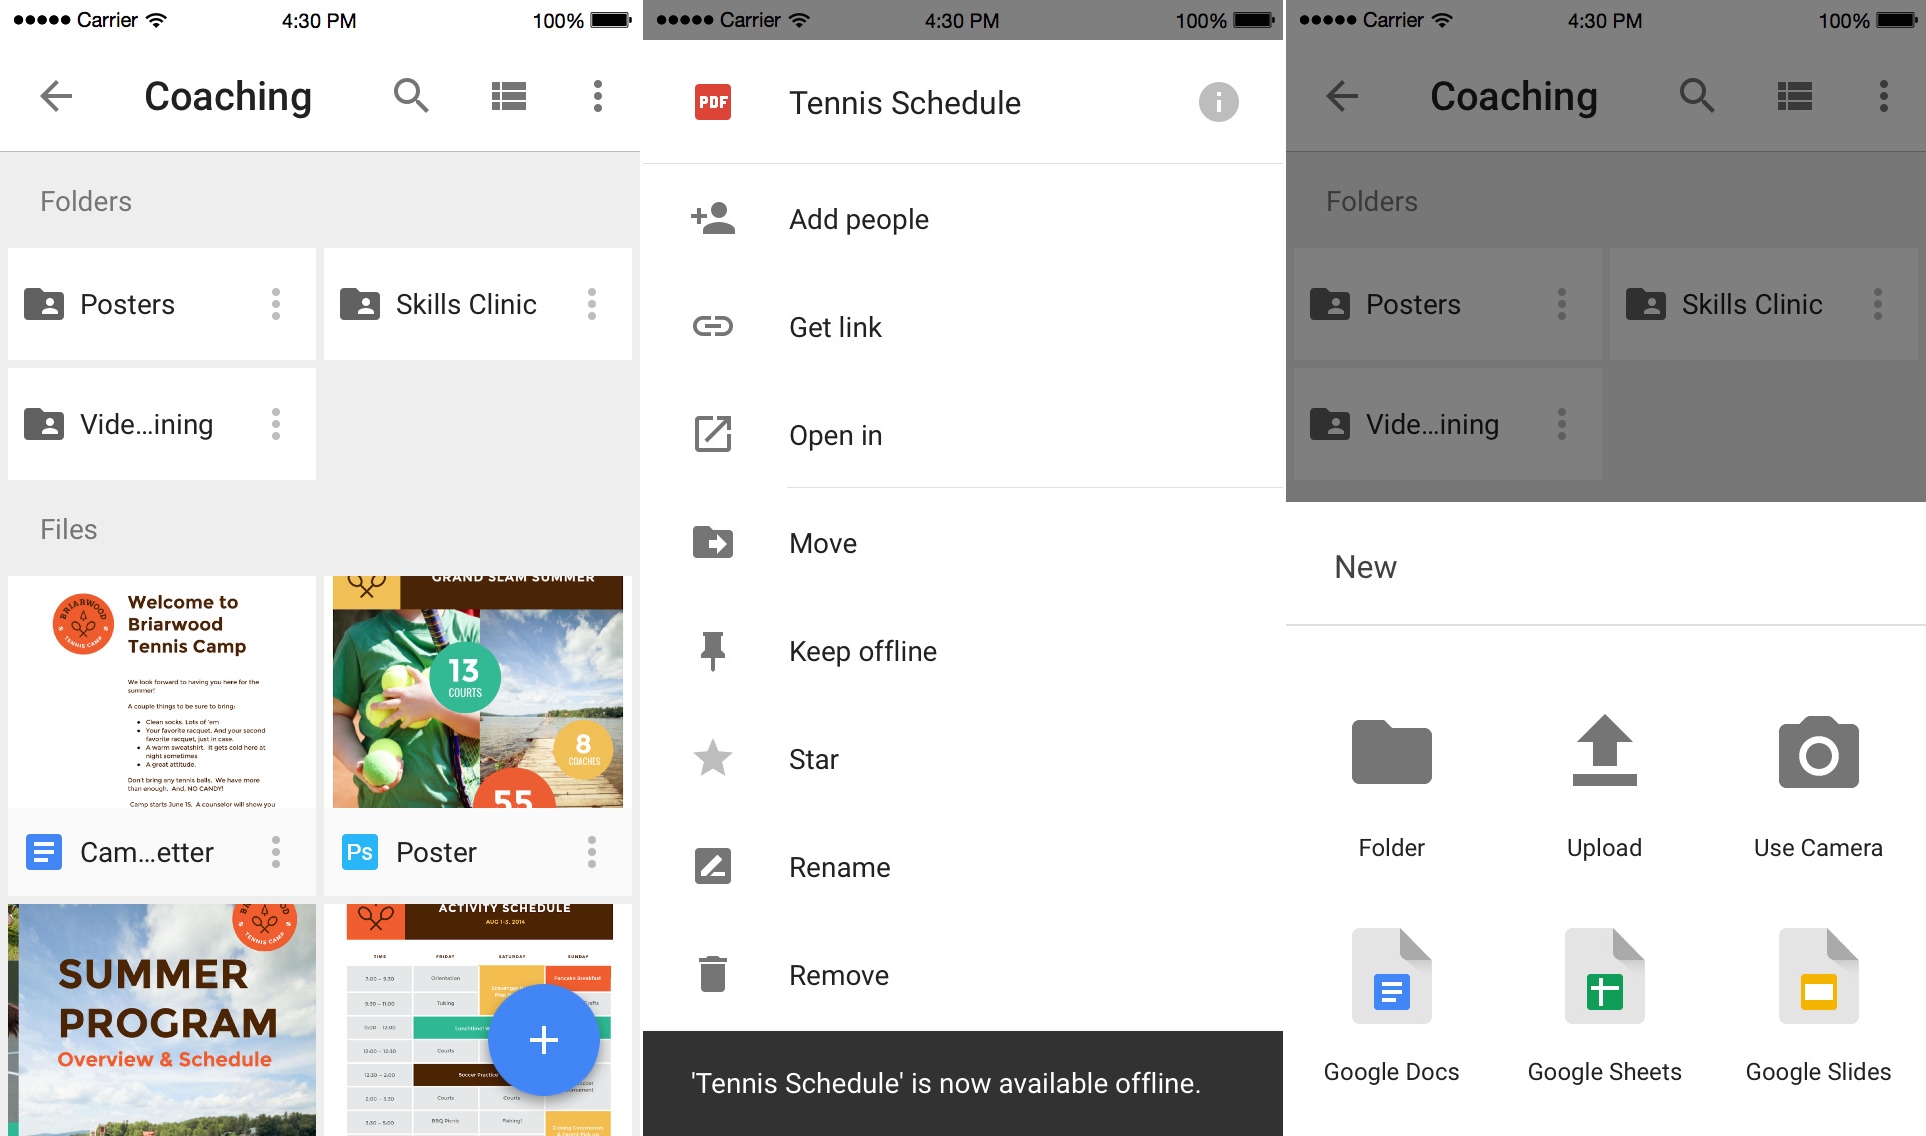
Task: Tap the Open in icon
Action: pyautogui.click(x=710, y=433)
